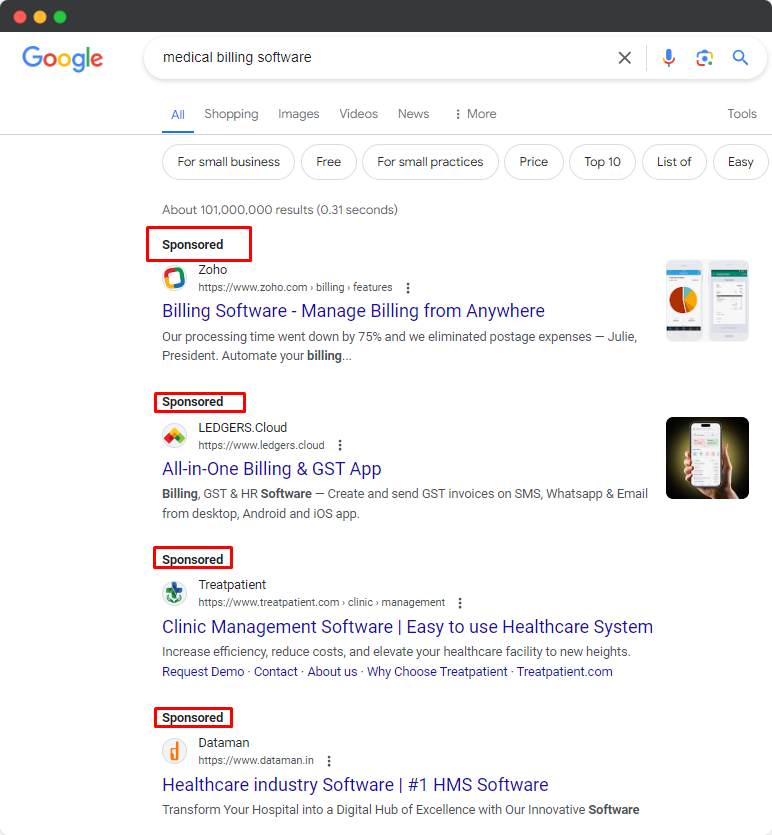The image size is (772, 835).
Task: Click the www.ledgers.cloud URL
Action: (x=261, y=445)
